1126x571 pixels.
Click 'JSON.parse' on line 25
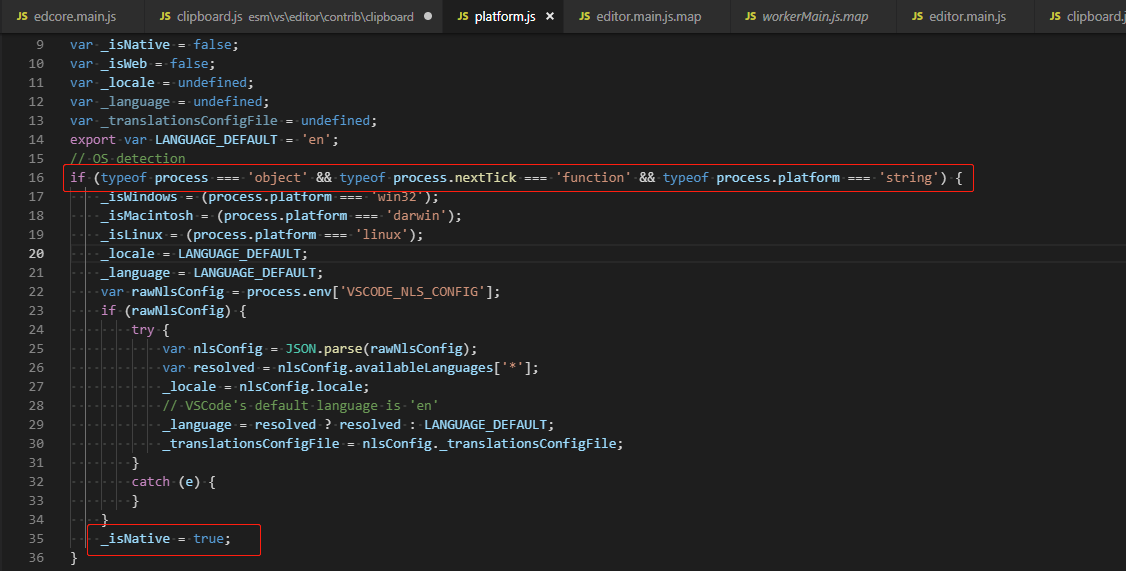tap(324, 348)
